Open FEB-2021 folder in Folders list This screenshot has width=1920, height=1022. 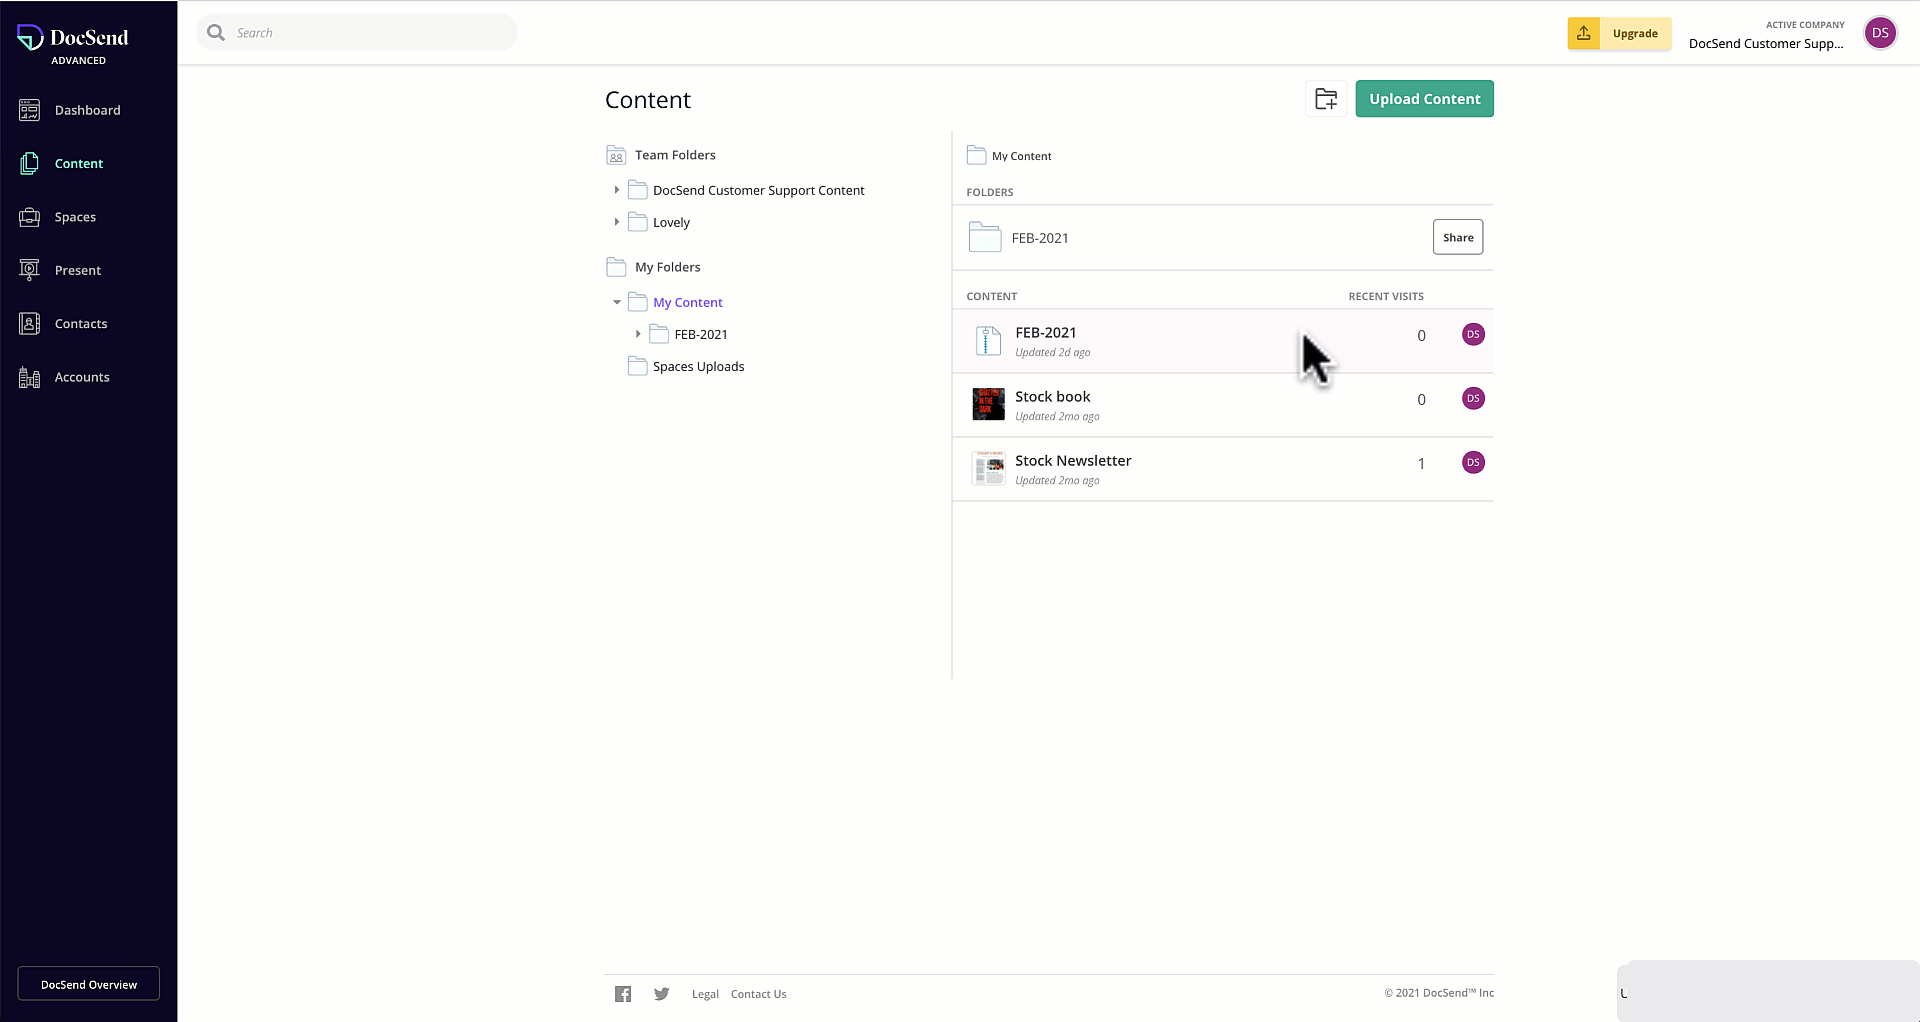pyautogui.click(x=1040, y=238)
